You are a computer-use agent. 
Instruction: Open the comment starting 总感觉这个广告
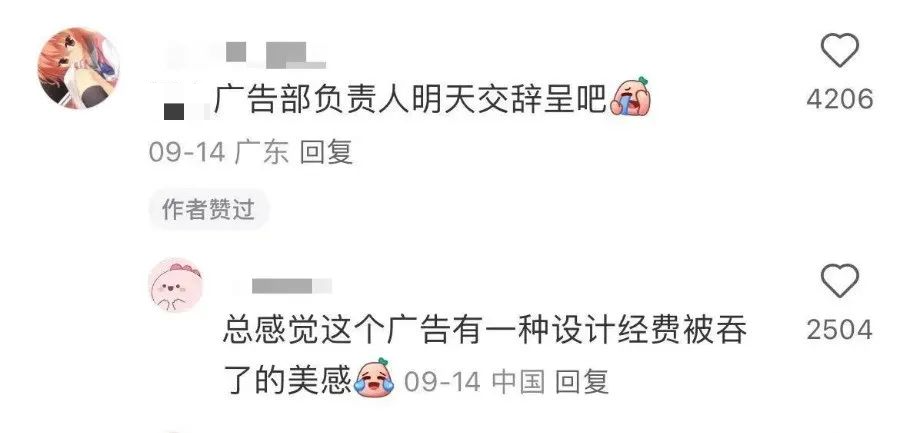click(x=485, y=330)
